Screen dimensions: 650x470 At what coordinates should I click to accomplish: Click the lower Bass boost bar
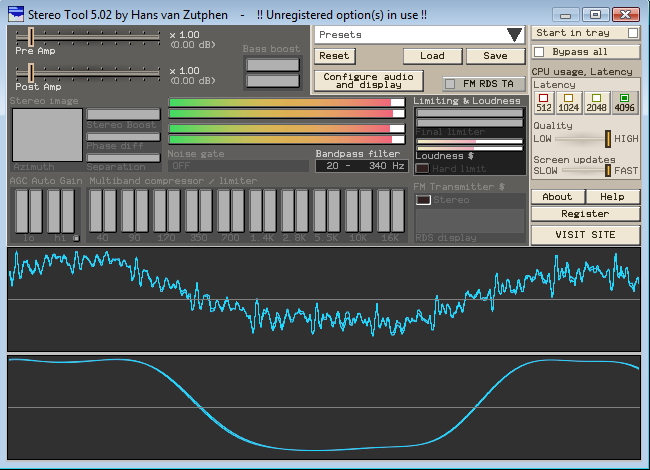coord(272,81)
